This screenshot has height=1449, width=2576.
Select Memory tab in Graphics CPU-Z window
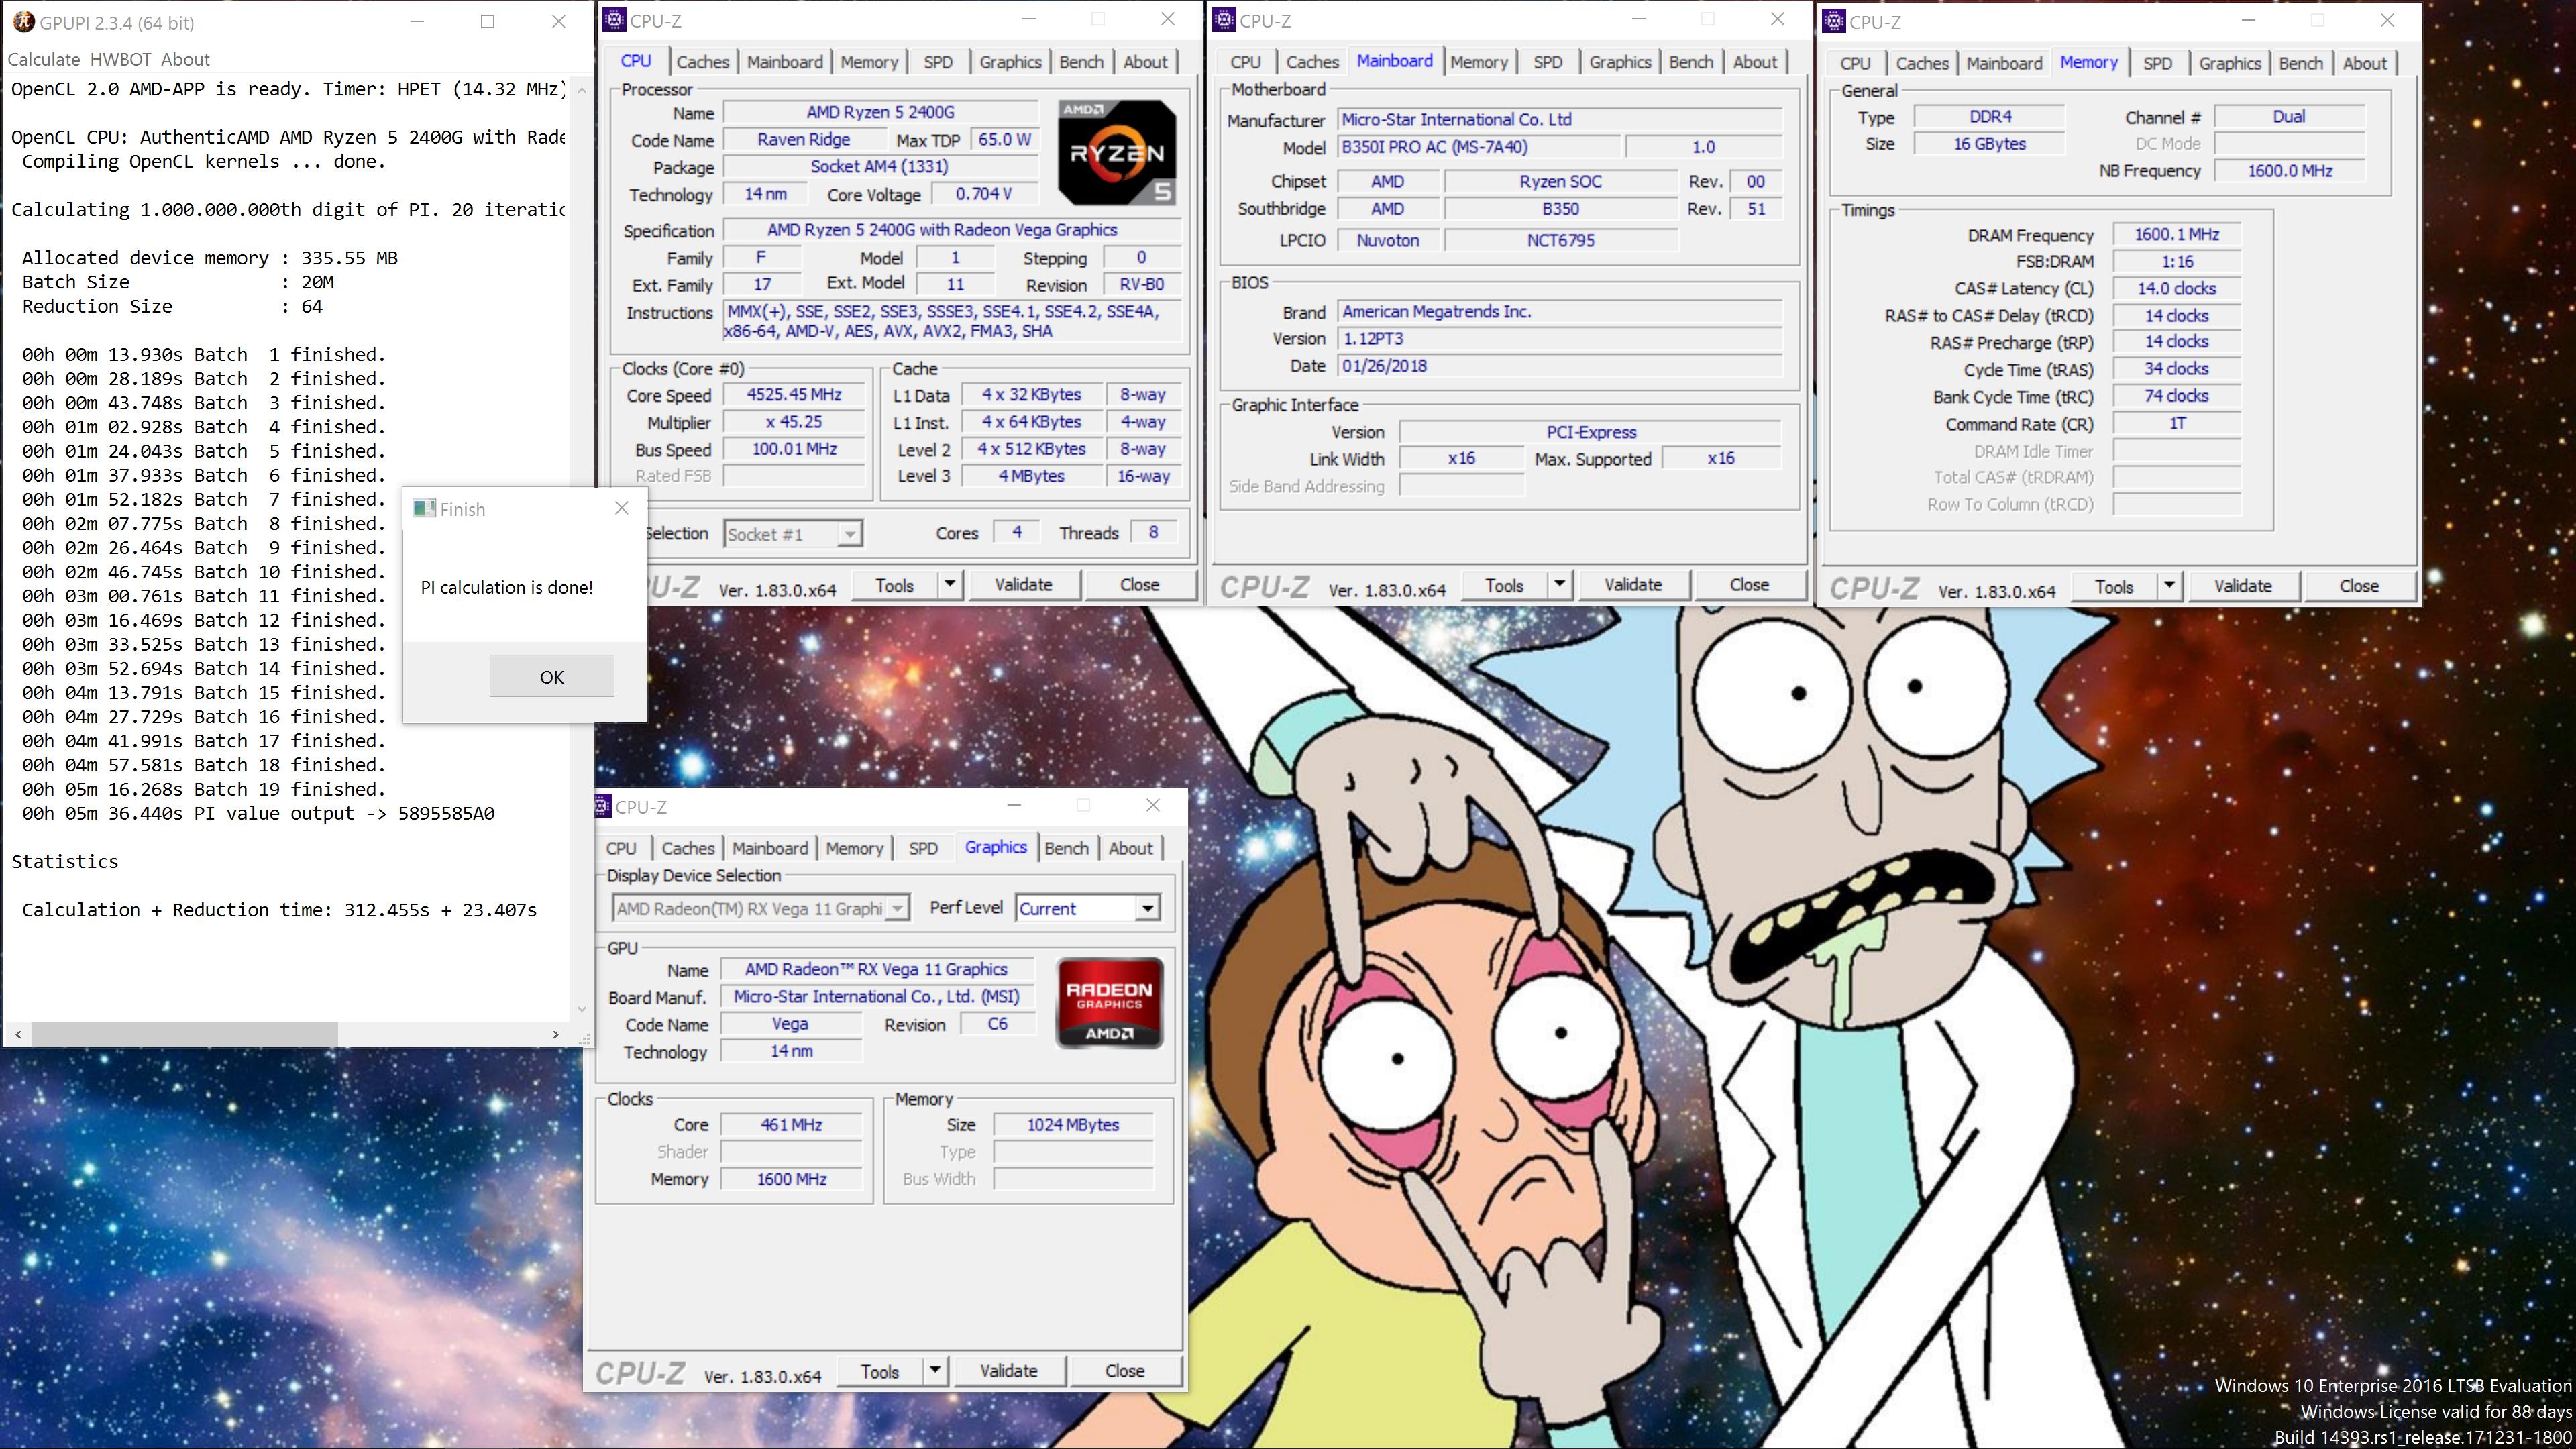(854, 848)
